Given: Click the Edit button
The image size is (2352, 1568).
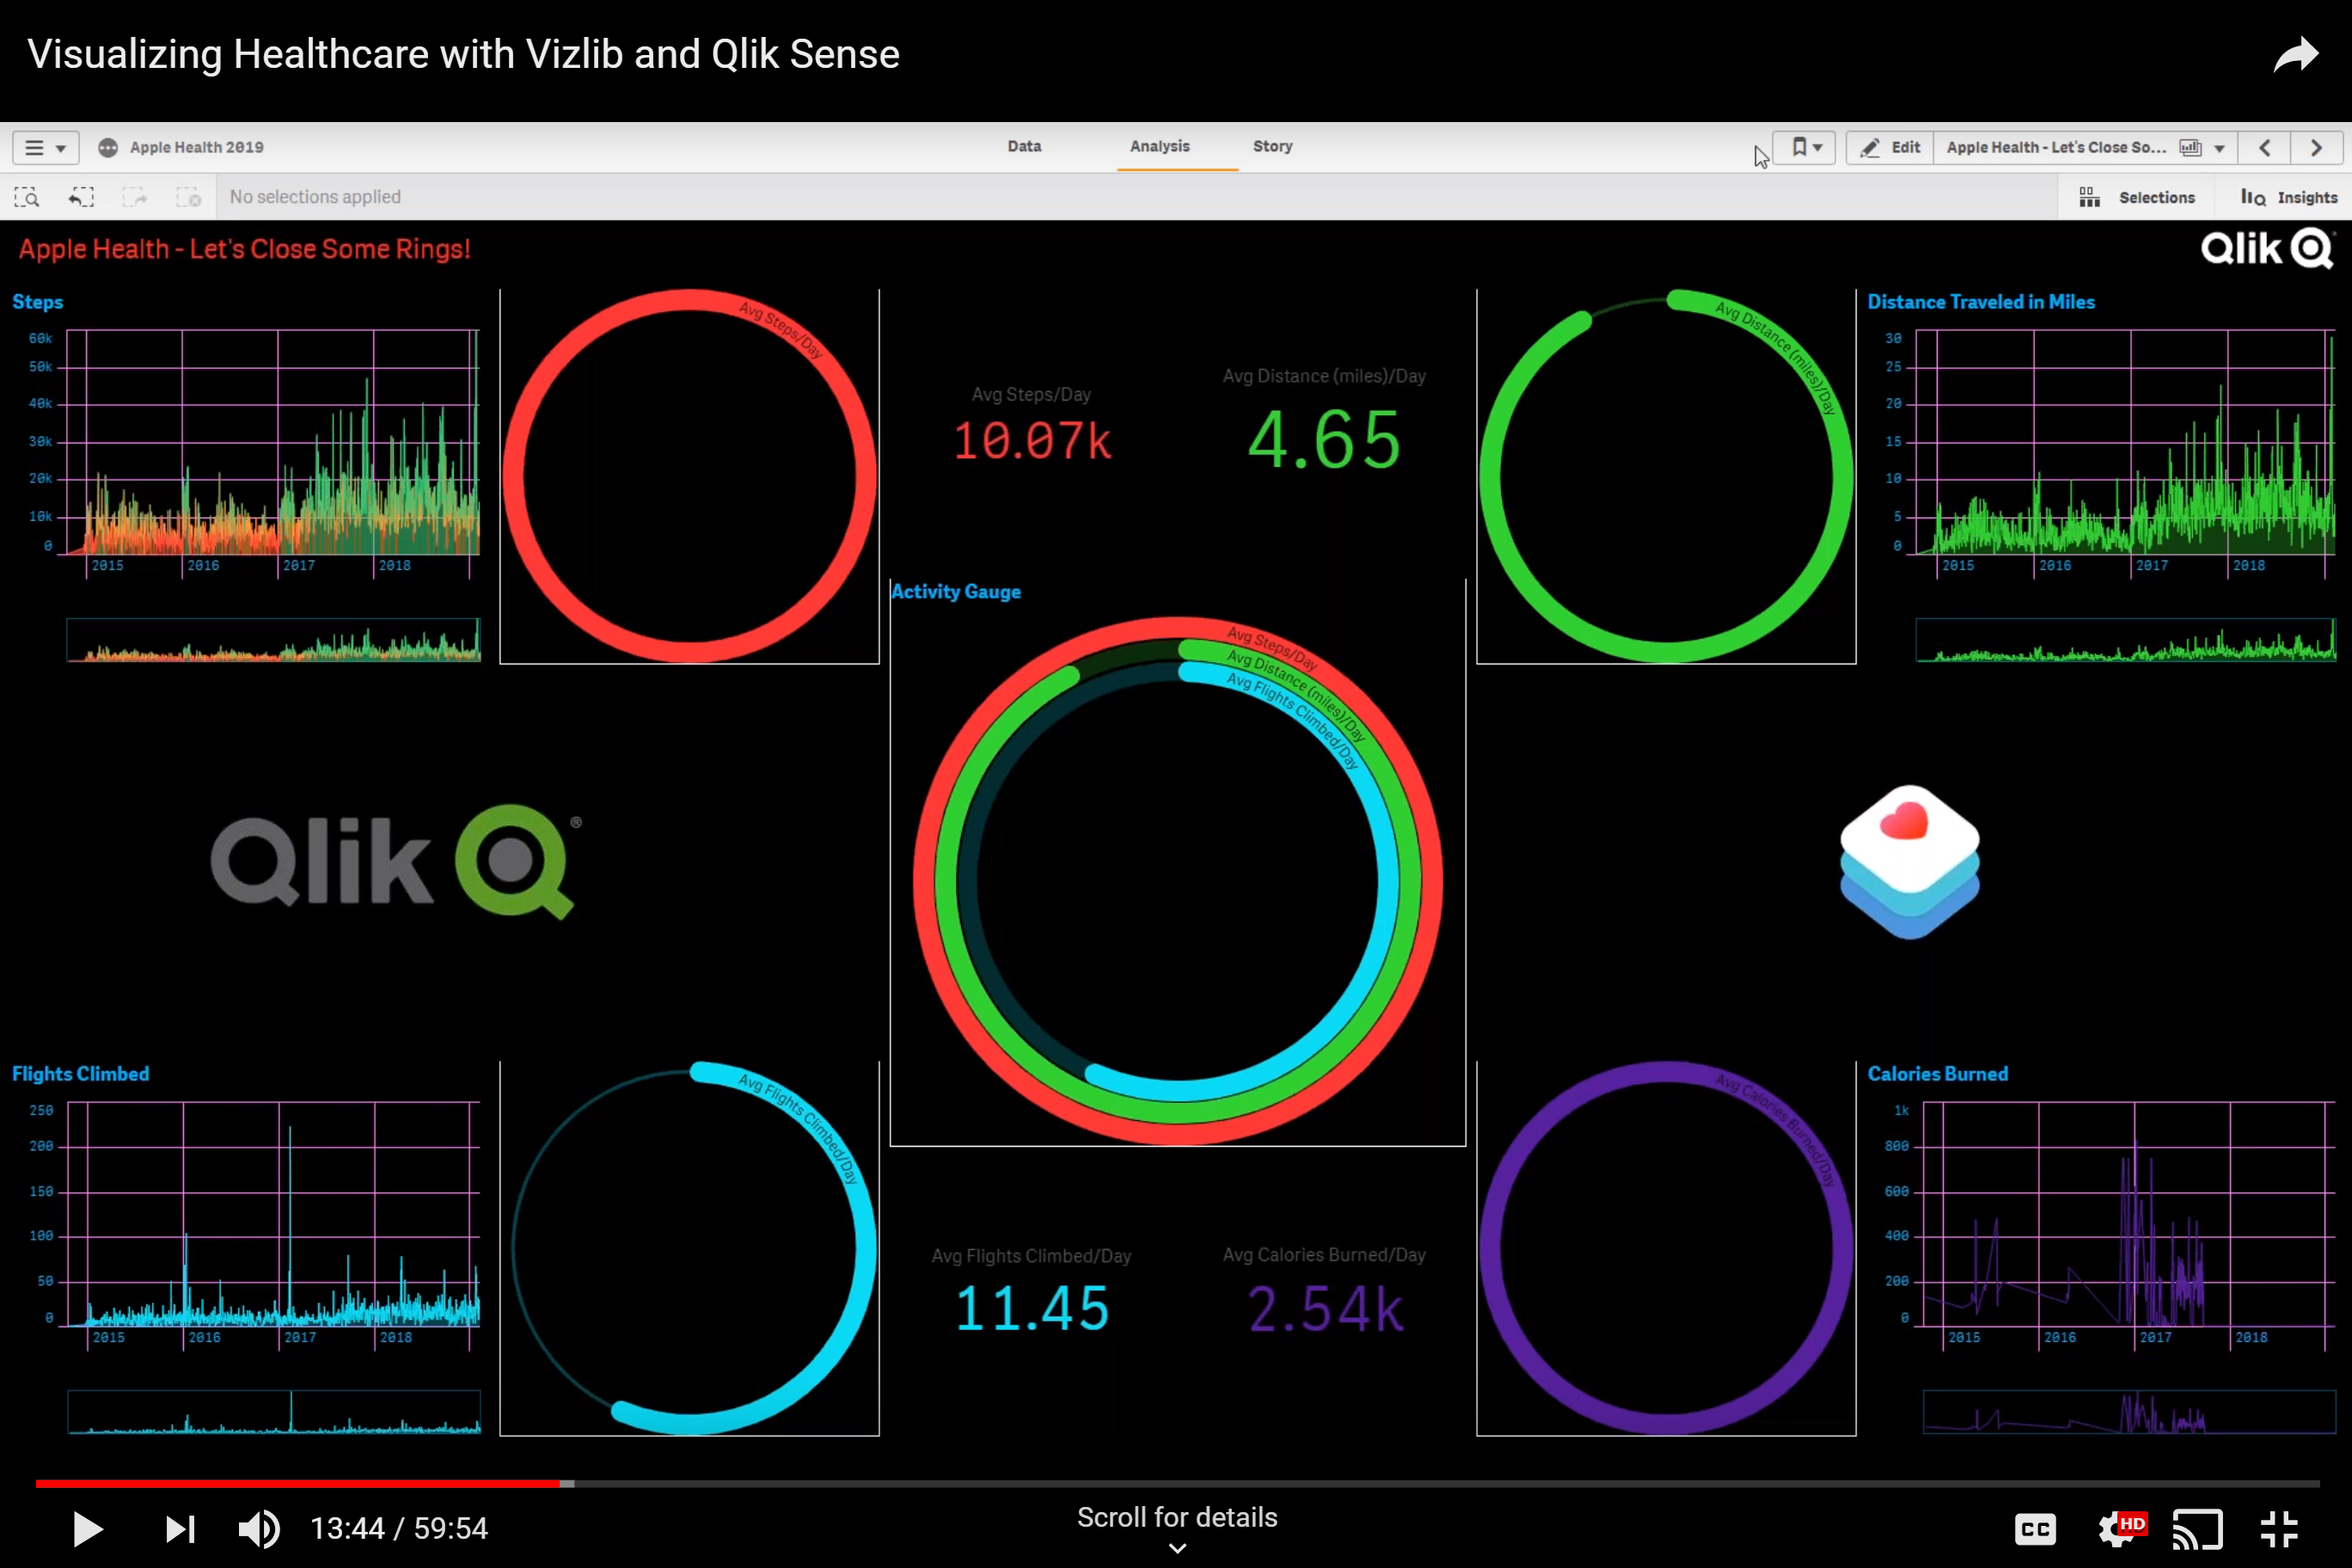Looking at the screenshot, I should (1889, 147).
